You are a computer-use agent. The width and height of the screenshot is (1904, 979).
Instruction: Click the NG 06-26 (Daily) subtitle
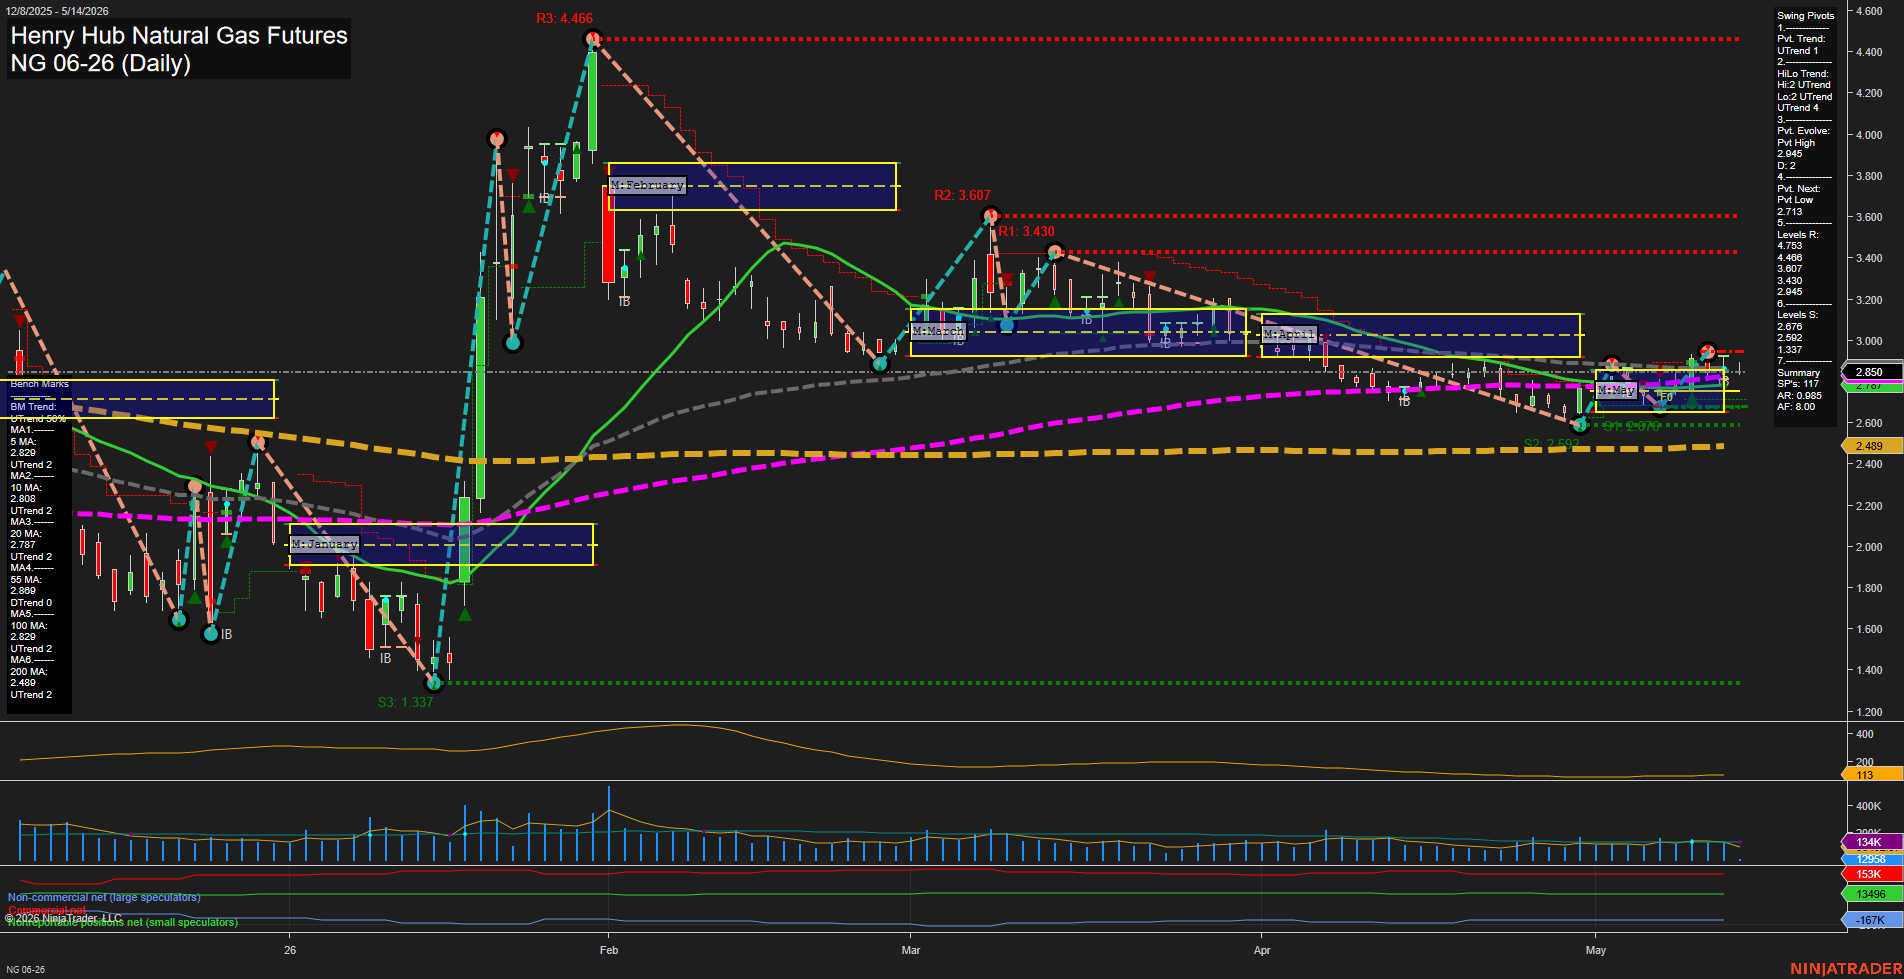tap(100, 63)
